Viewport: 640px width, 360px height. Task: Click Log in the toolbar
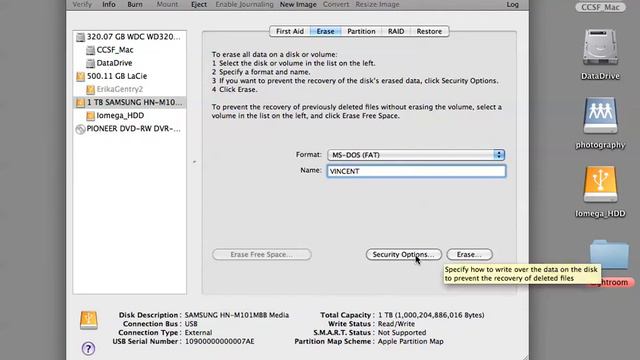tap(513, 4)
